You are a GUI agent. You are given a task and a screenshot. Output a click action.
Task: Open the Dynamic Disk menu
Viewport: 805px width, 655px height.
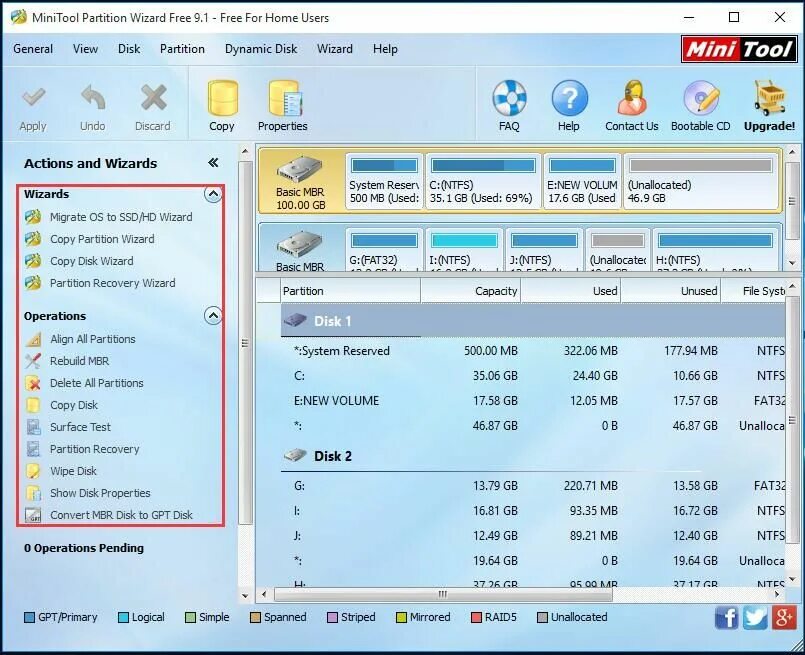pyautogui.click(x=261, y=49)
